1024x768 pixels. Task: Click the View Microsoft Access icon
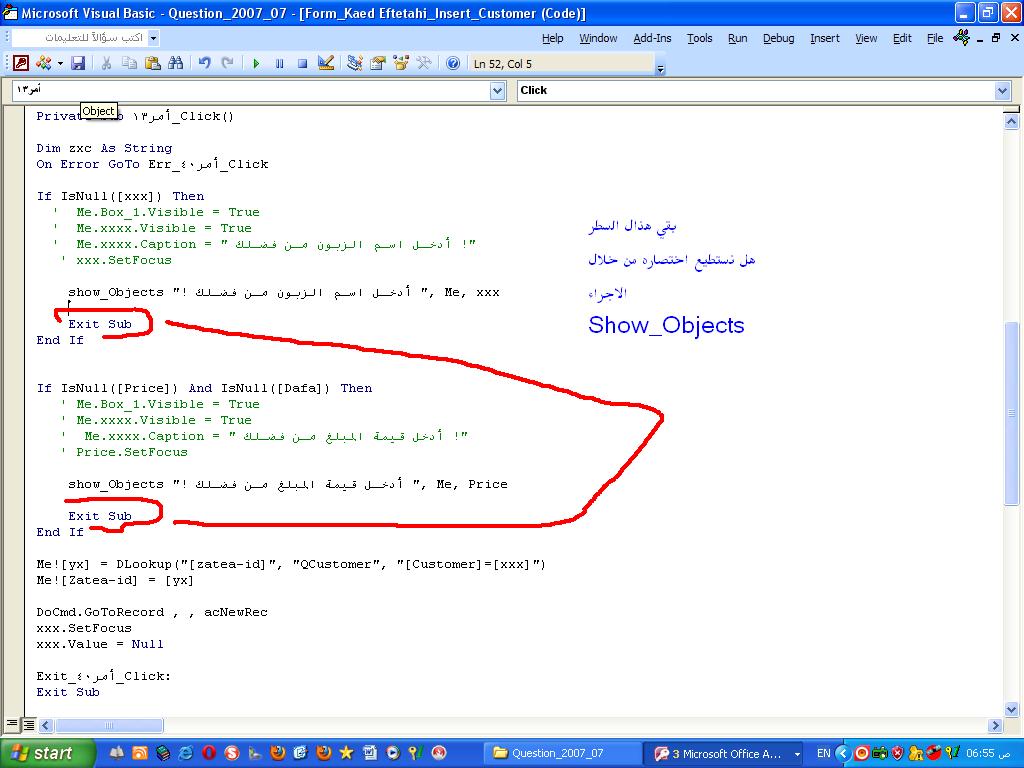(21, 63)
